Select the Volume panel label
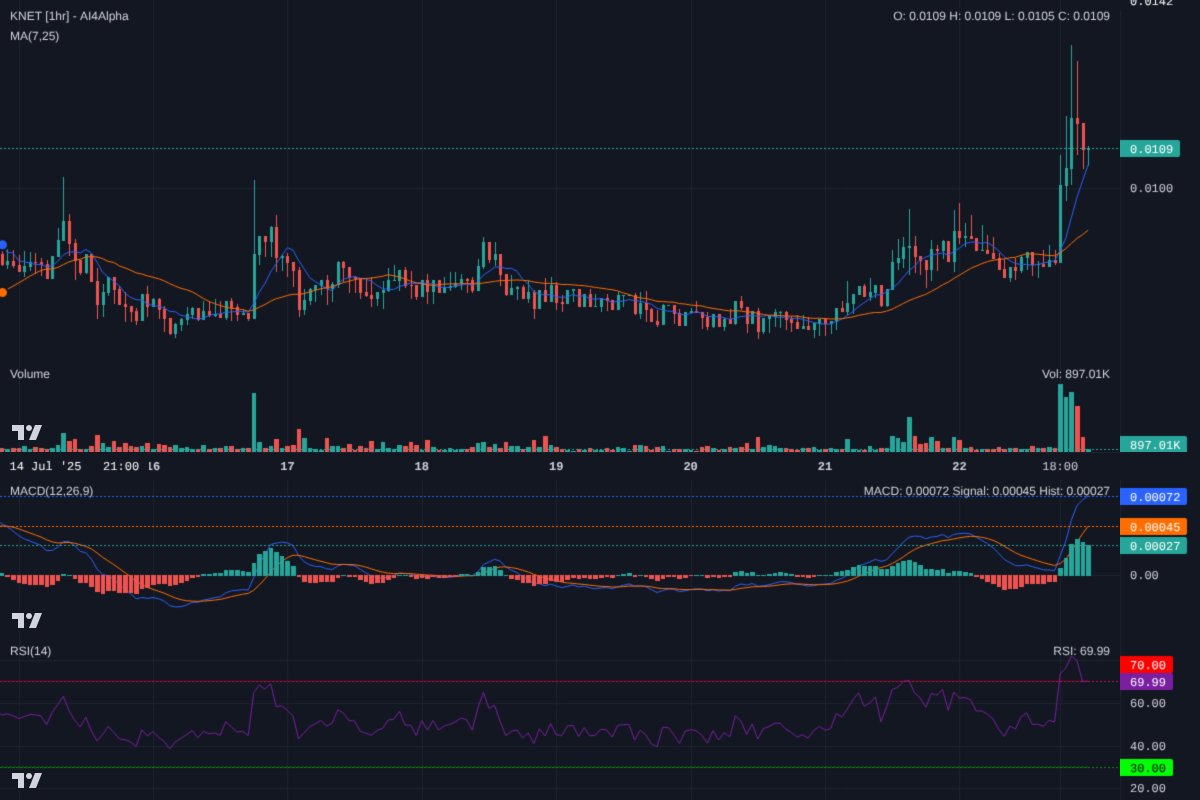 point(30,374)
